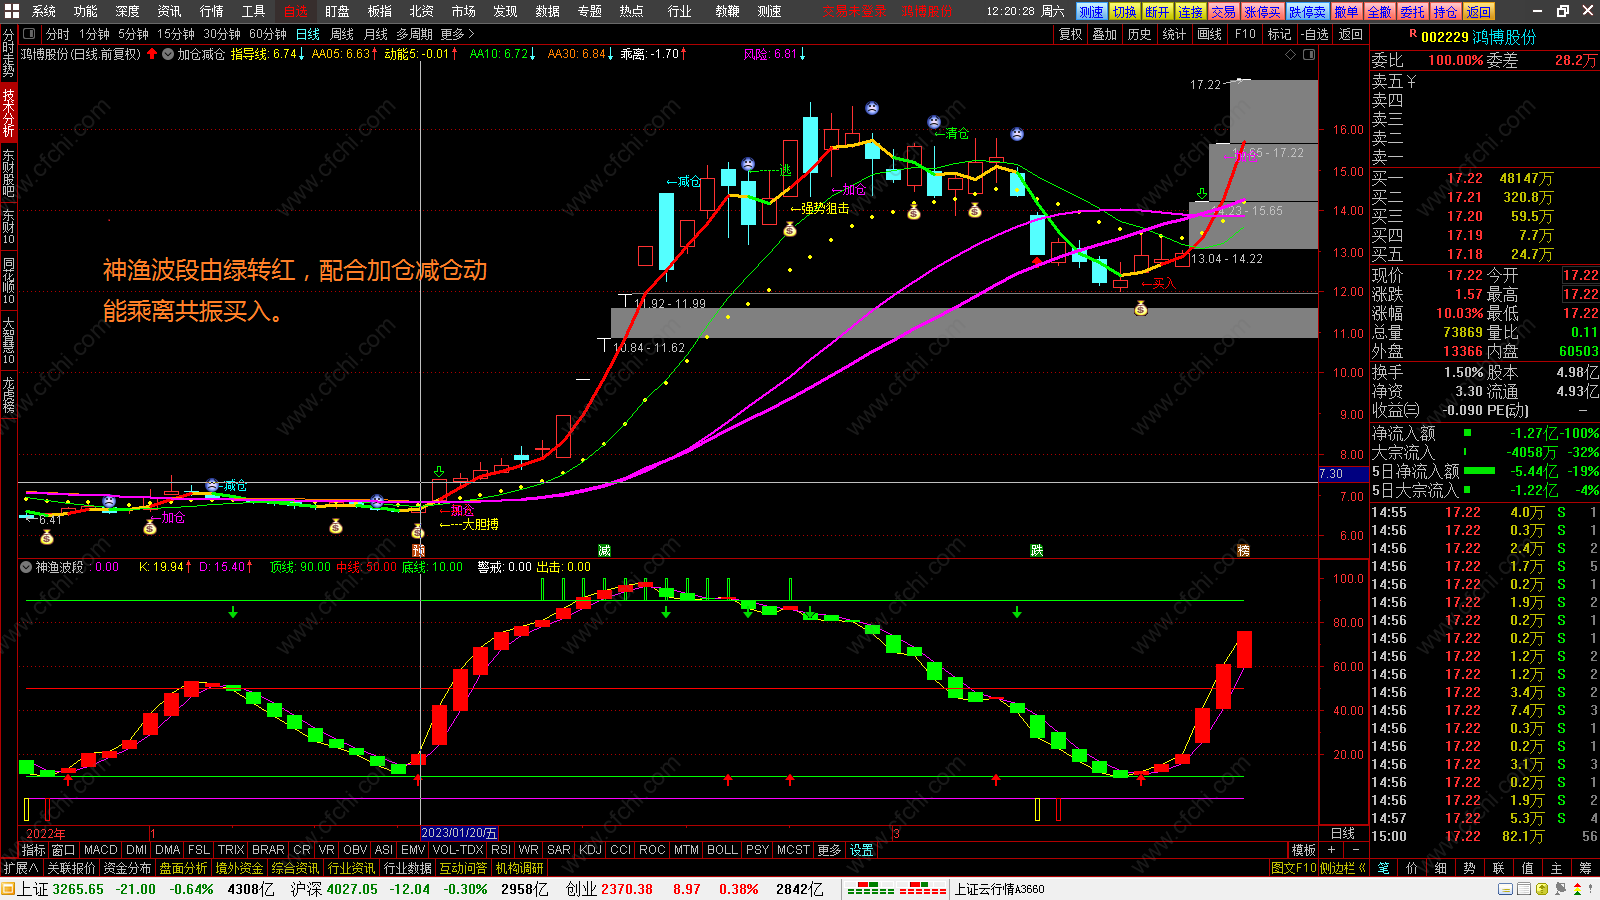Select the 周线 weekly period
The width and height of the screenshot is (1600, 900).
pyautogui.click(x=342, y=34)
